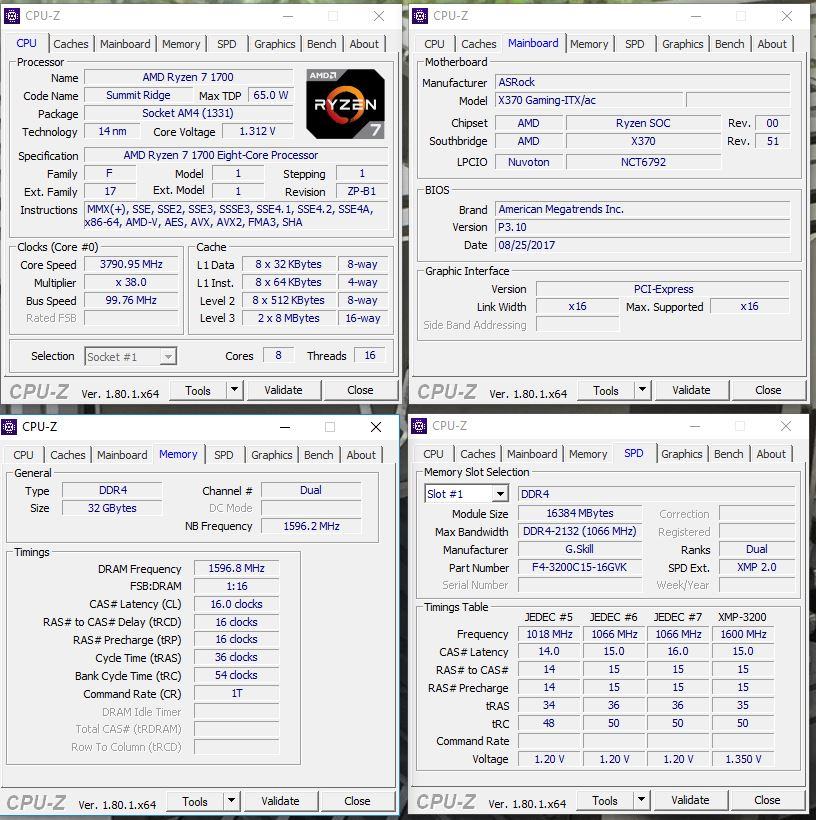816x820 pixels.
Task: Click the CPU-Z app icon in the top-right window title bar
Action: pos(420,16)
